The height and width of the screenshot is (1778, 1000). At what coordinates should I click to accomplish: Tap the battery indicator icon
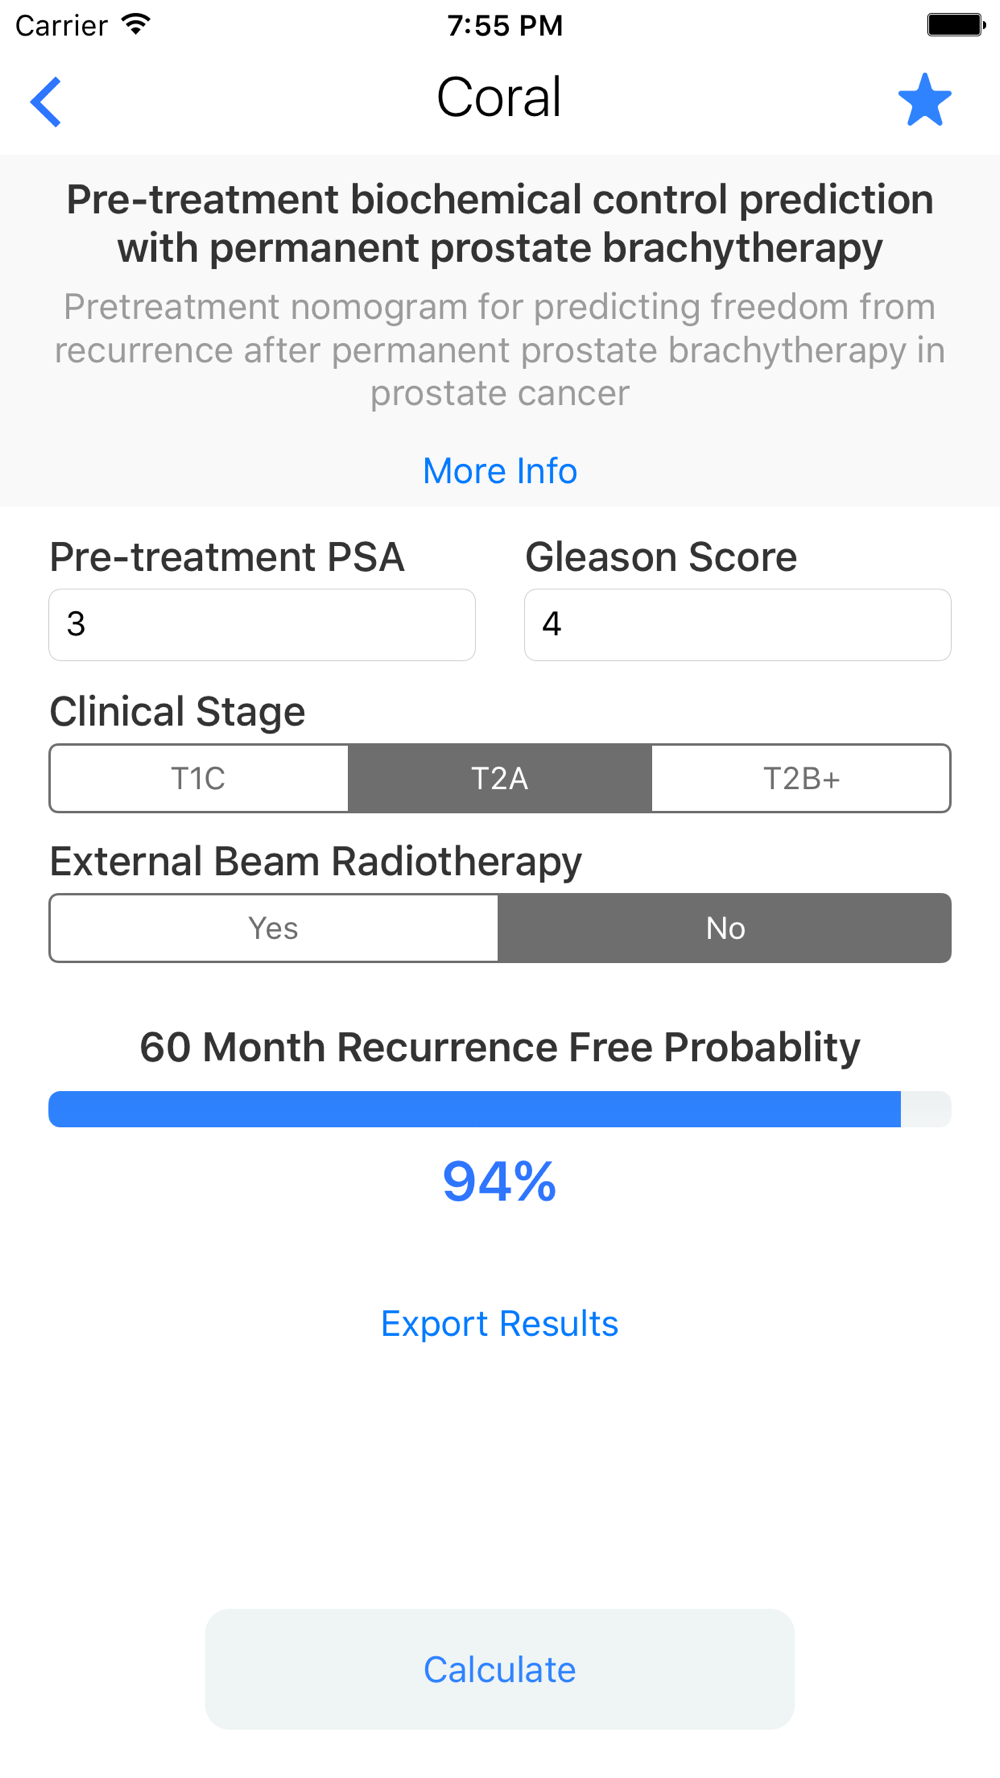point(956,24)
